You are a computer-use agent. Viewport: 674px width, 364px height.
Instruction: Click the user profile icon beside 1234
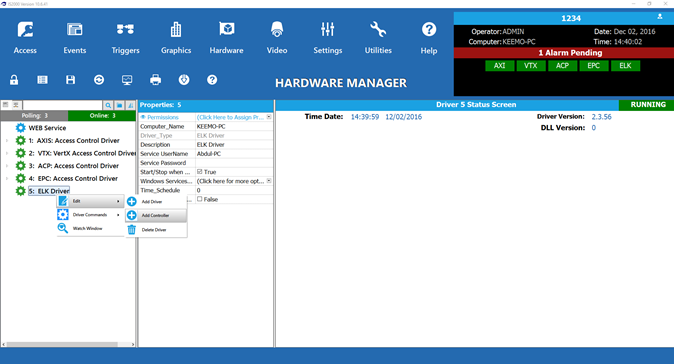point(660,17)
